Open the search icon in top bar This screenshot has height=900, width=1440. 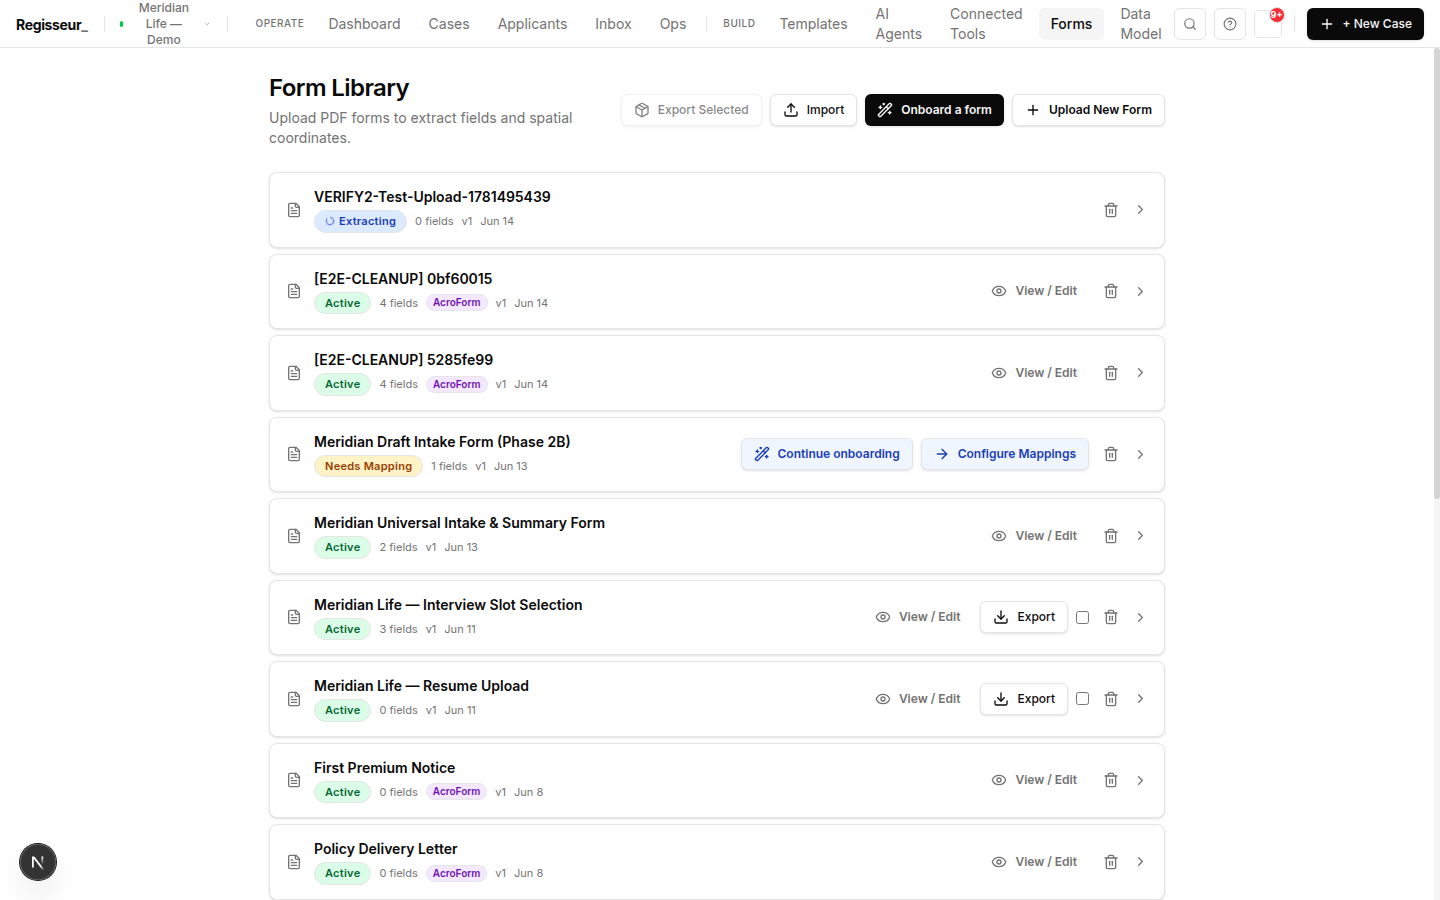tap(1190, 24)
